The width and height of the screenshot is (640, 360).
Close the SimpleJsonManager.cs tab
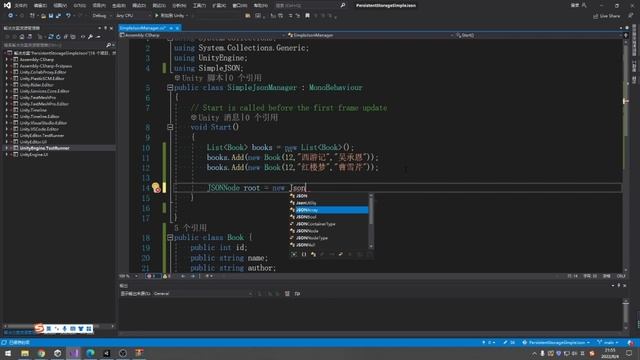click(x=177, y=28)
